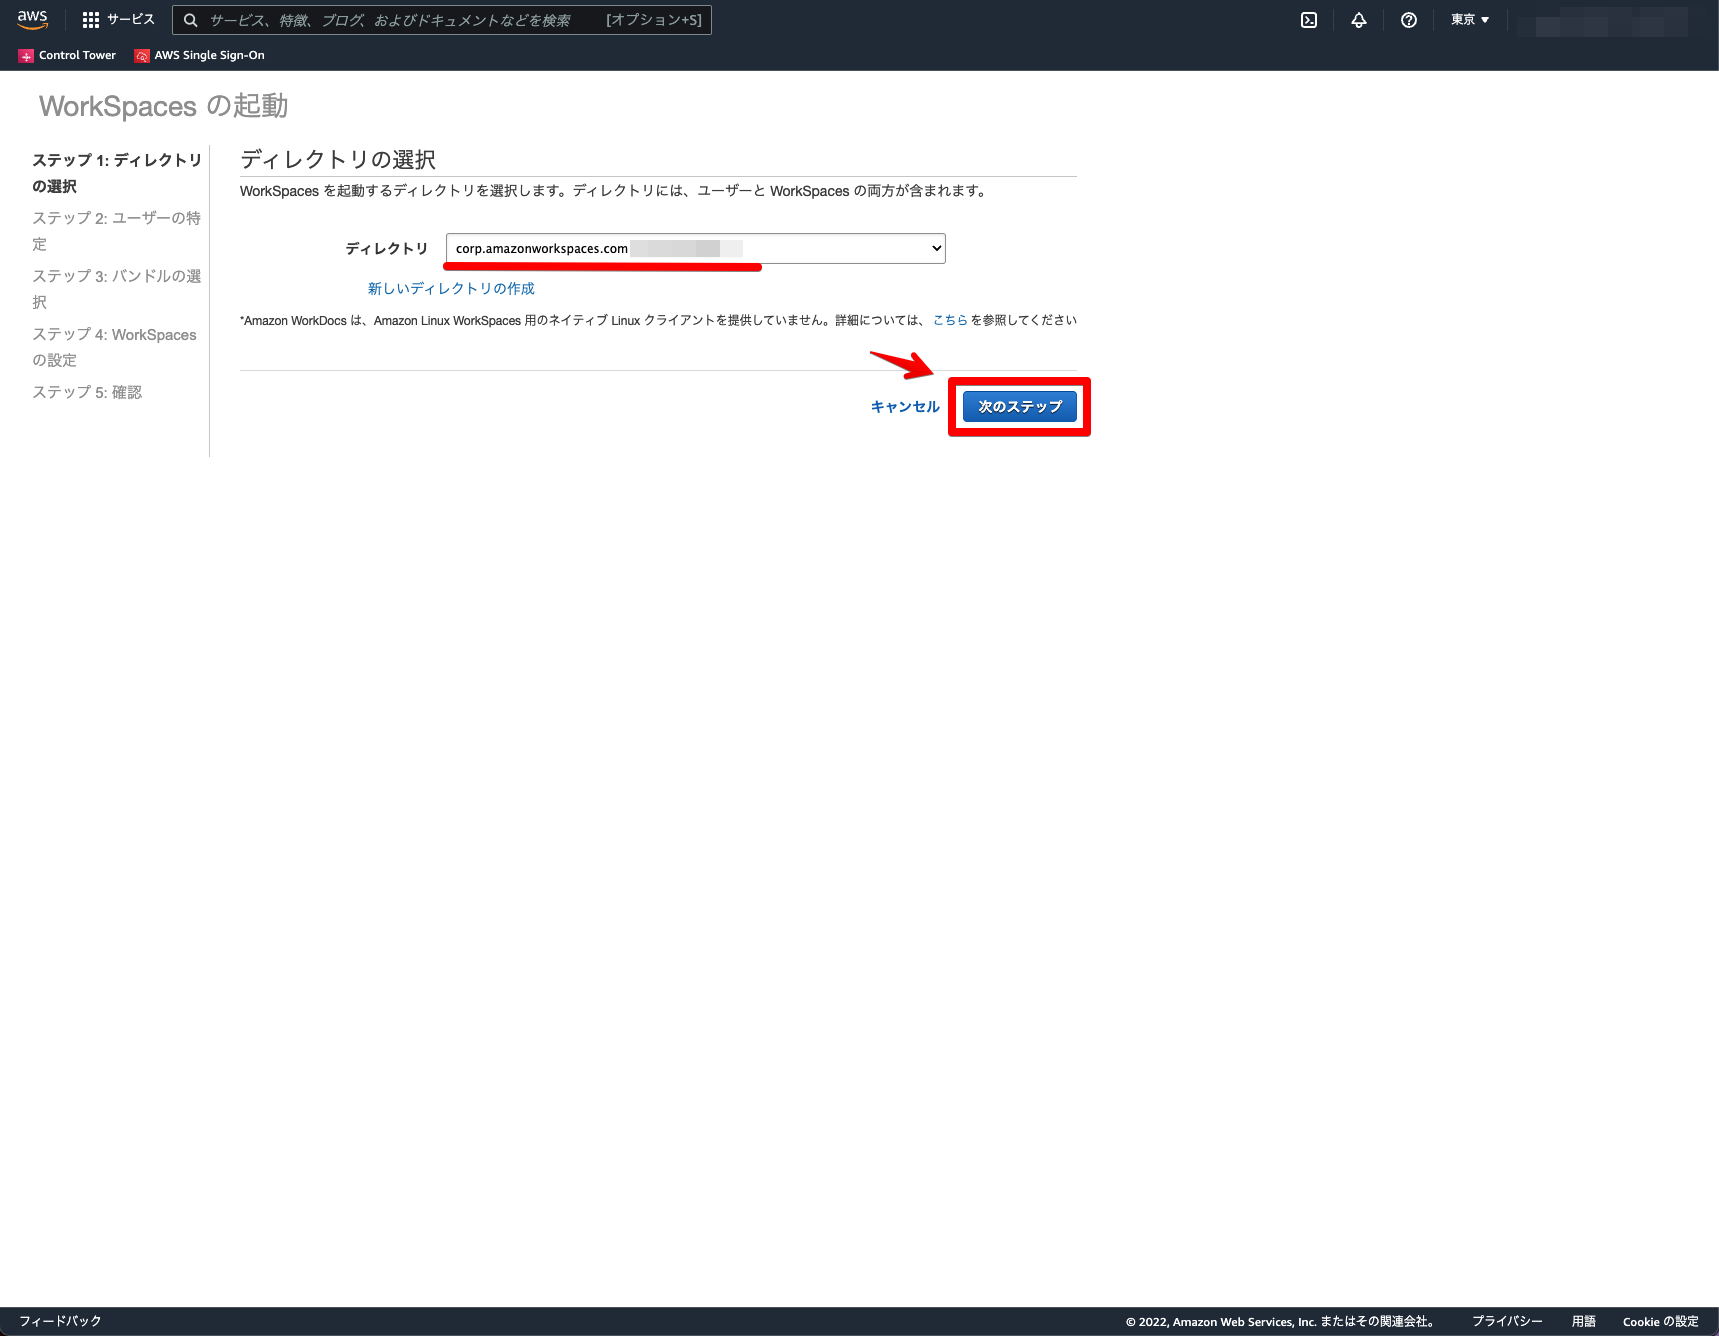Select step 2: ユーザーの特定

(x=116, y=230)
